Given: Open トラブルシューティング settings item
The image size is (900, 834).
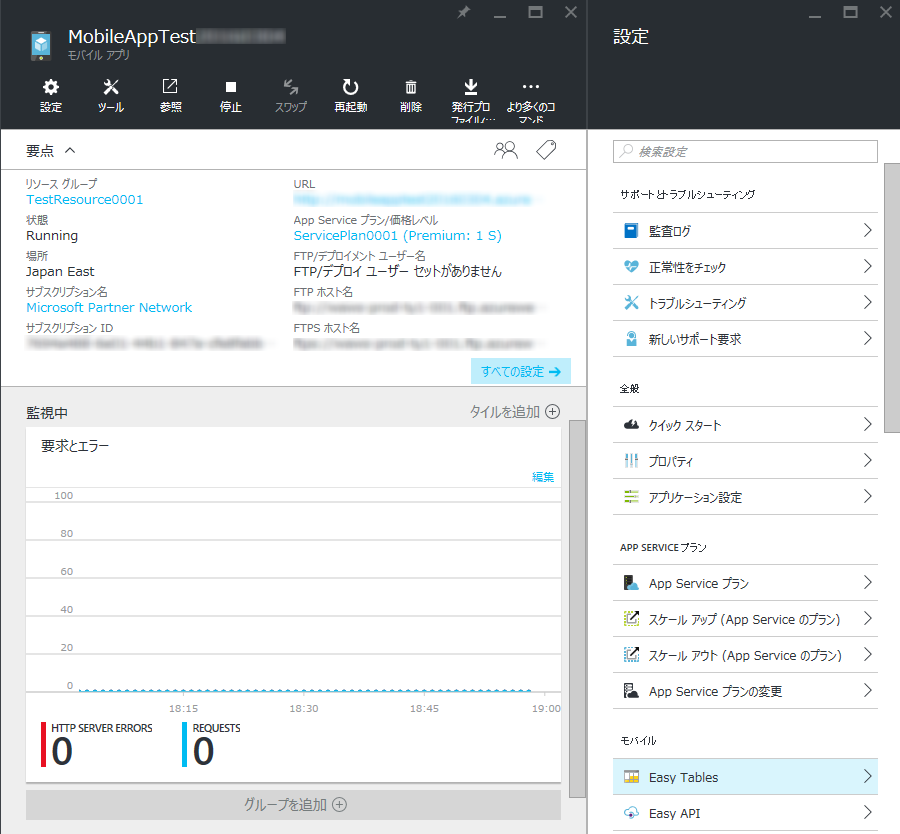Looking at the screenshot, I should (745, 303).
